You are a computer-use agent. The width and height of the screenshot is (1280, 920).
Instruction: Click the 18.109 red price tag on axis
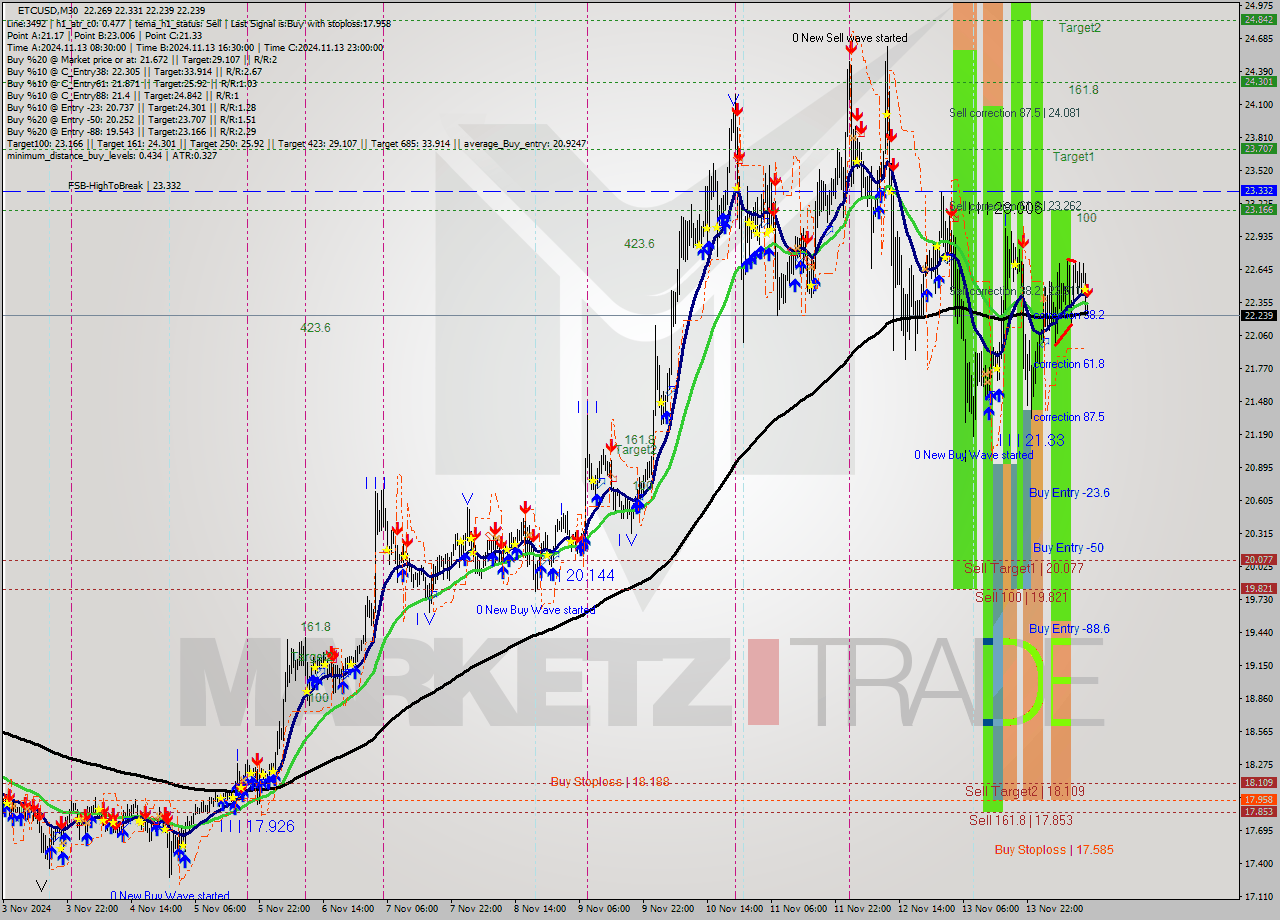1258,783
